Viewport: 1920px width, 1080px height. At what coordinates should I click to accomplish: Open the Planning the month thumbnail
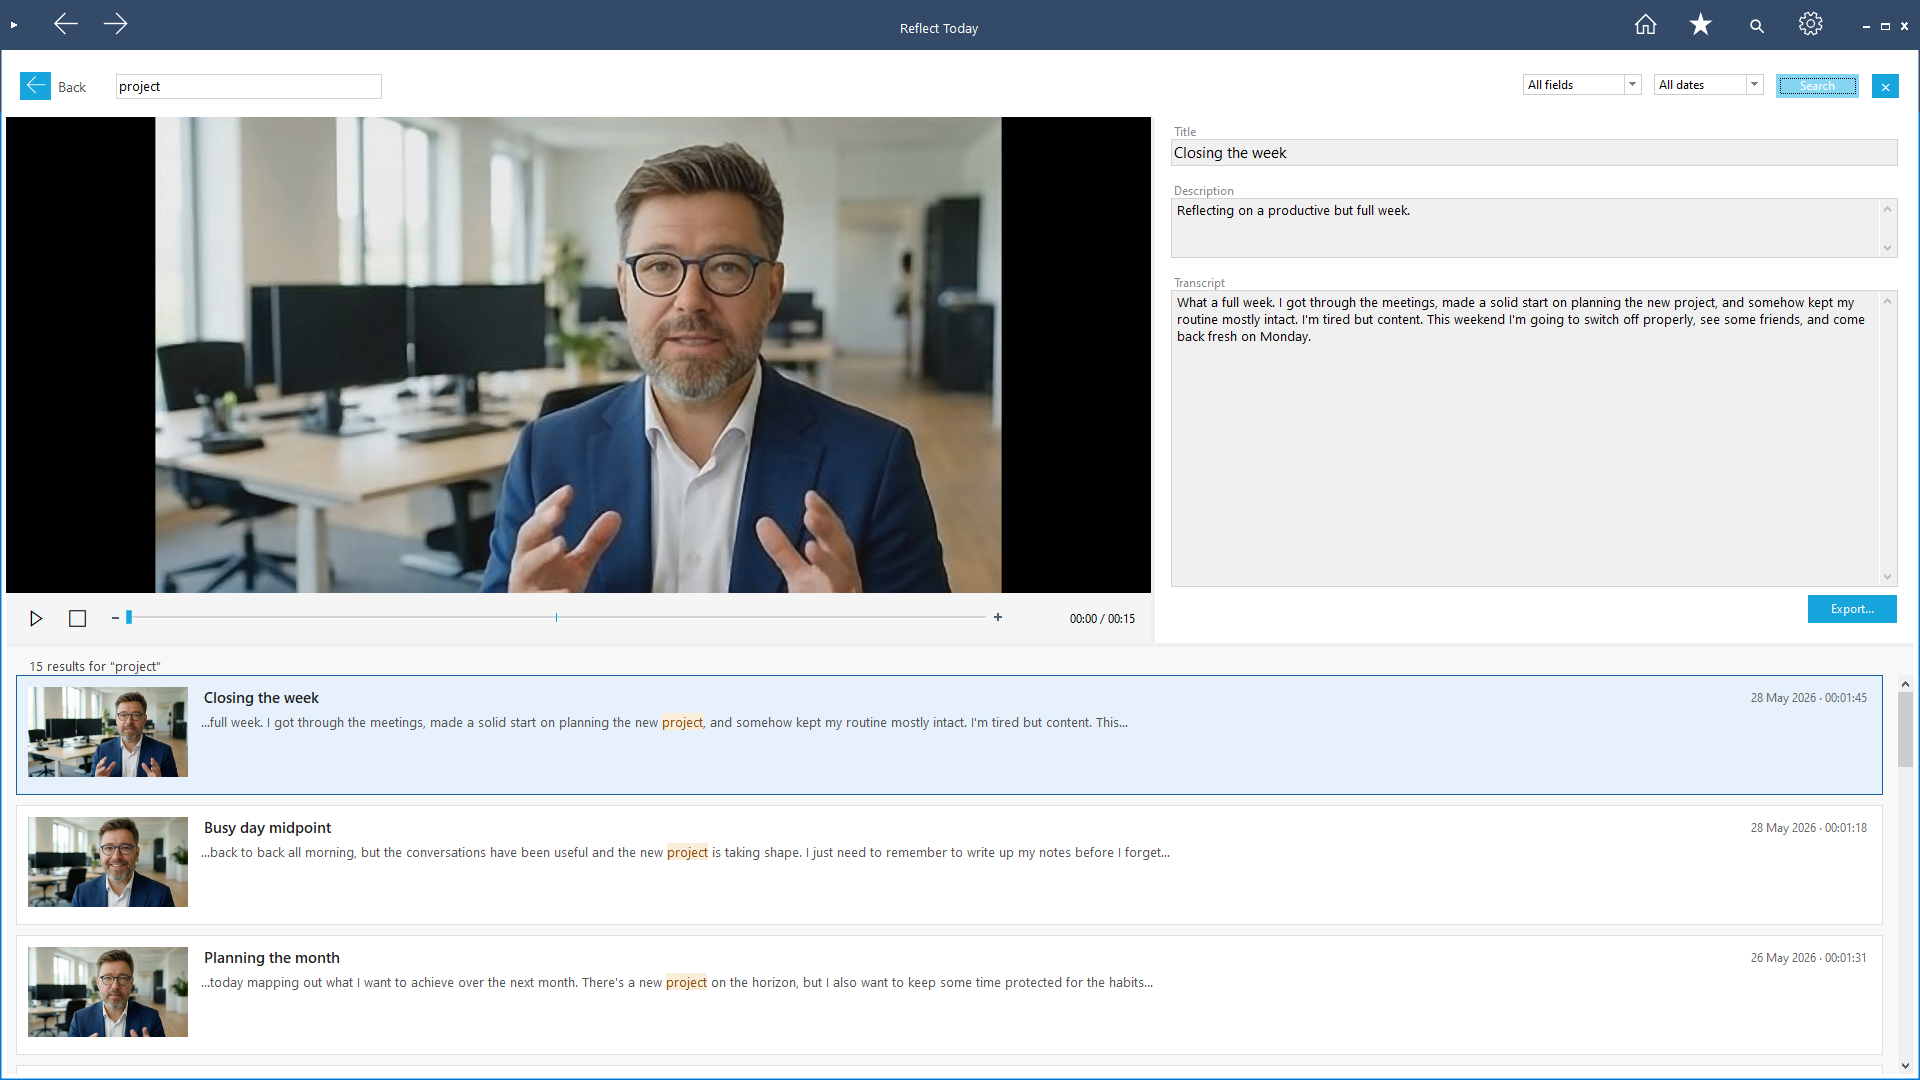(108, 992)
